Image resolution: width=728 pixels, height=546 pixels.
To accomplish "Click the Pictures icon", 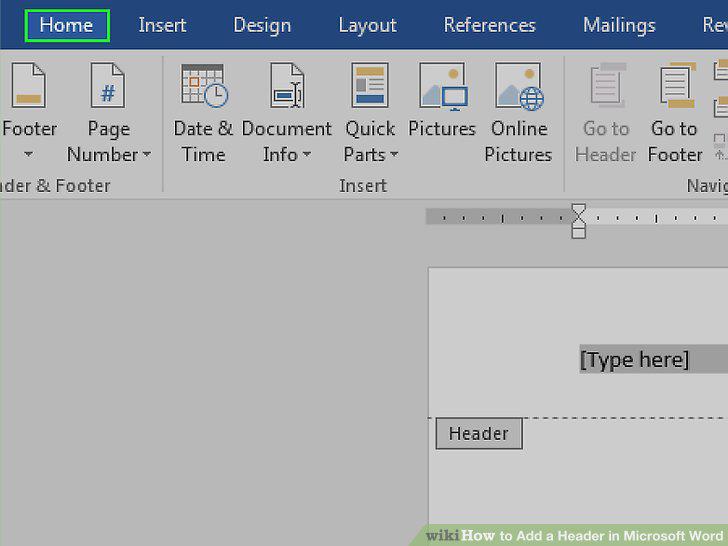I will (443, 86).
